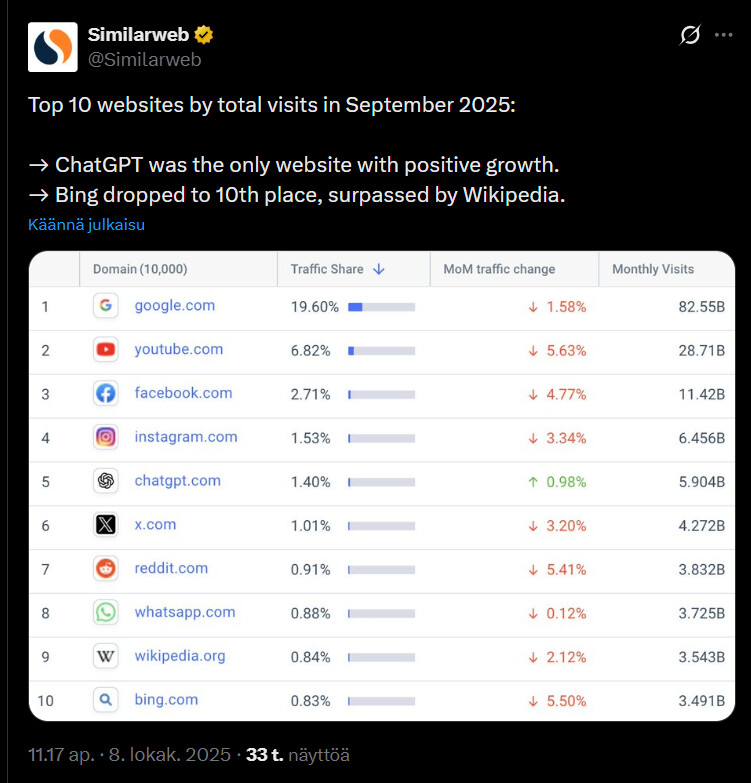
Task: Open the @Similarweb handle link
Action: [145, 59]
